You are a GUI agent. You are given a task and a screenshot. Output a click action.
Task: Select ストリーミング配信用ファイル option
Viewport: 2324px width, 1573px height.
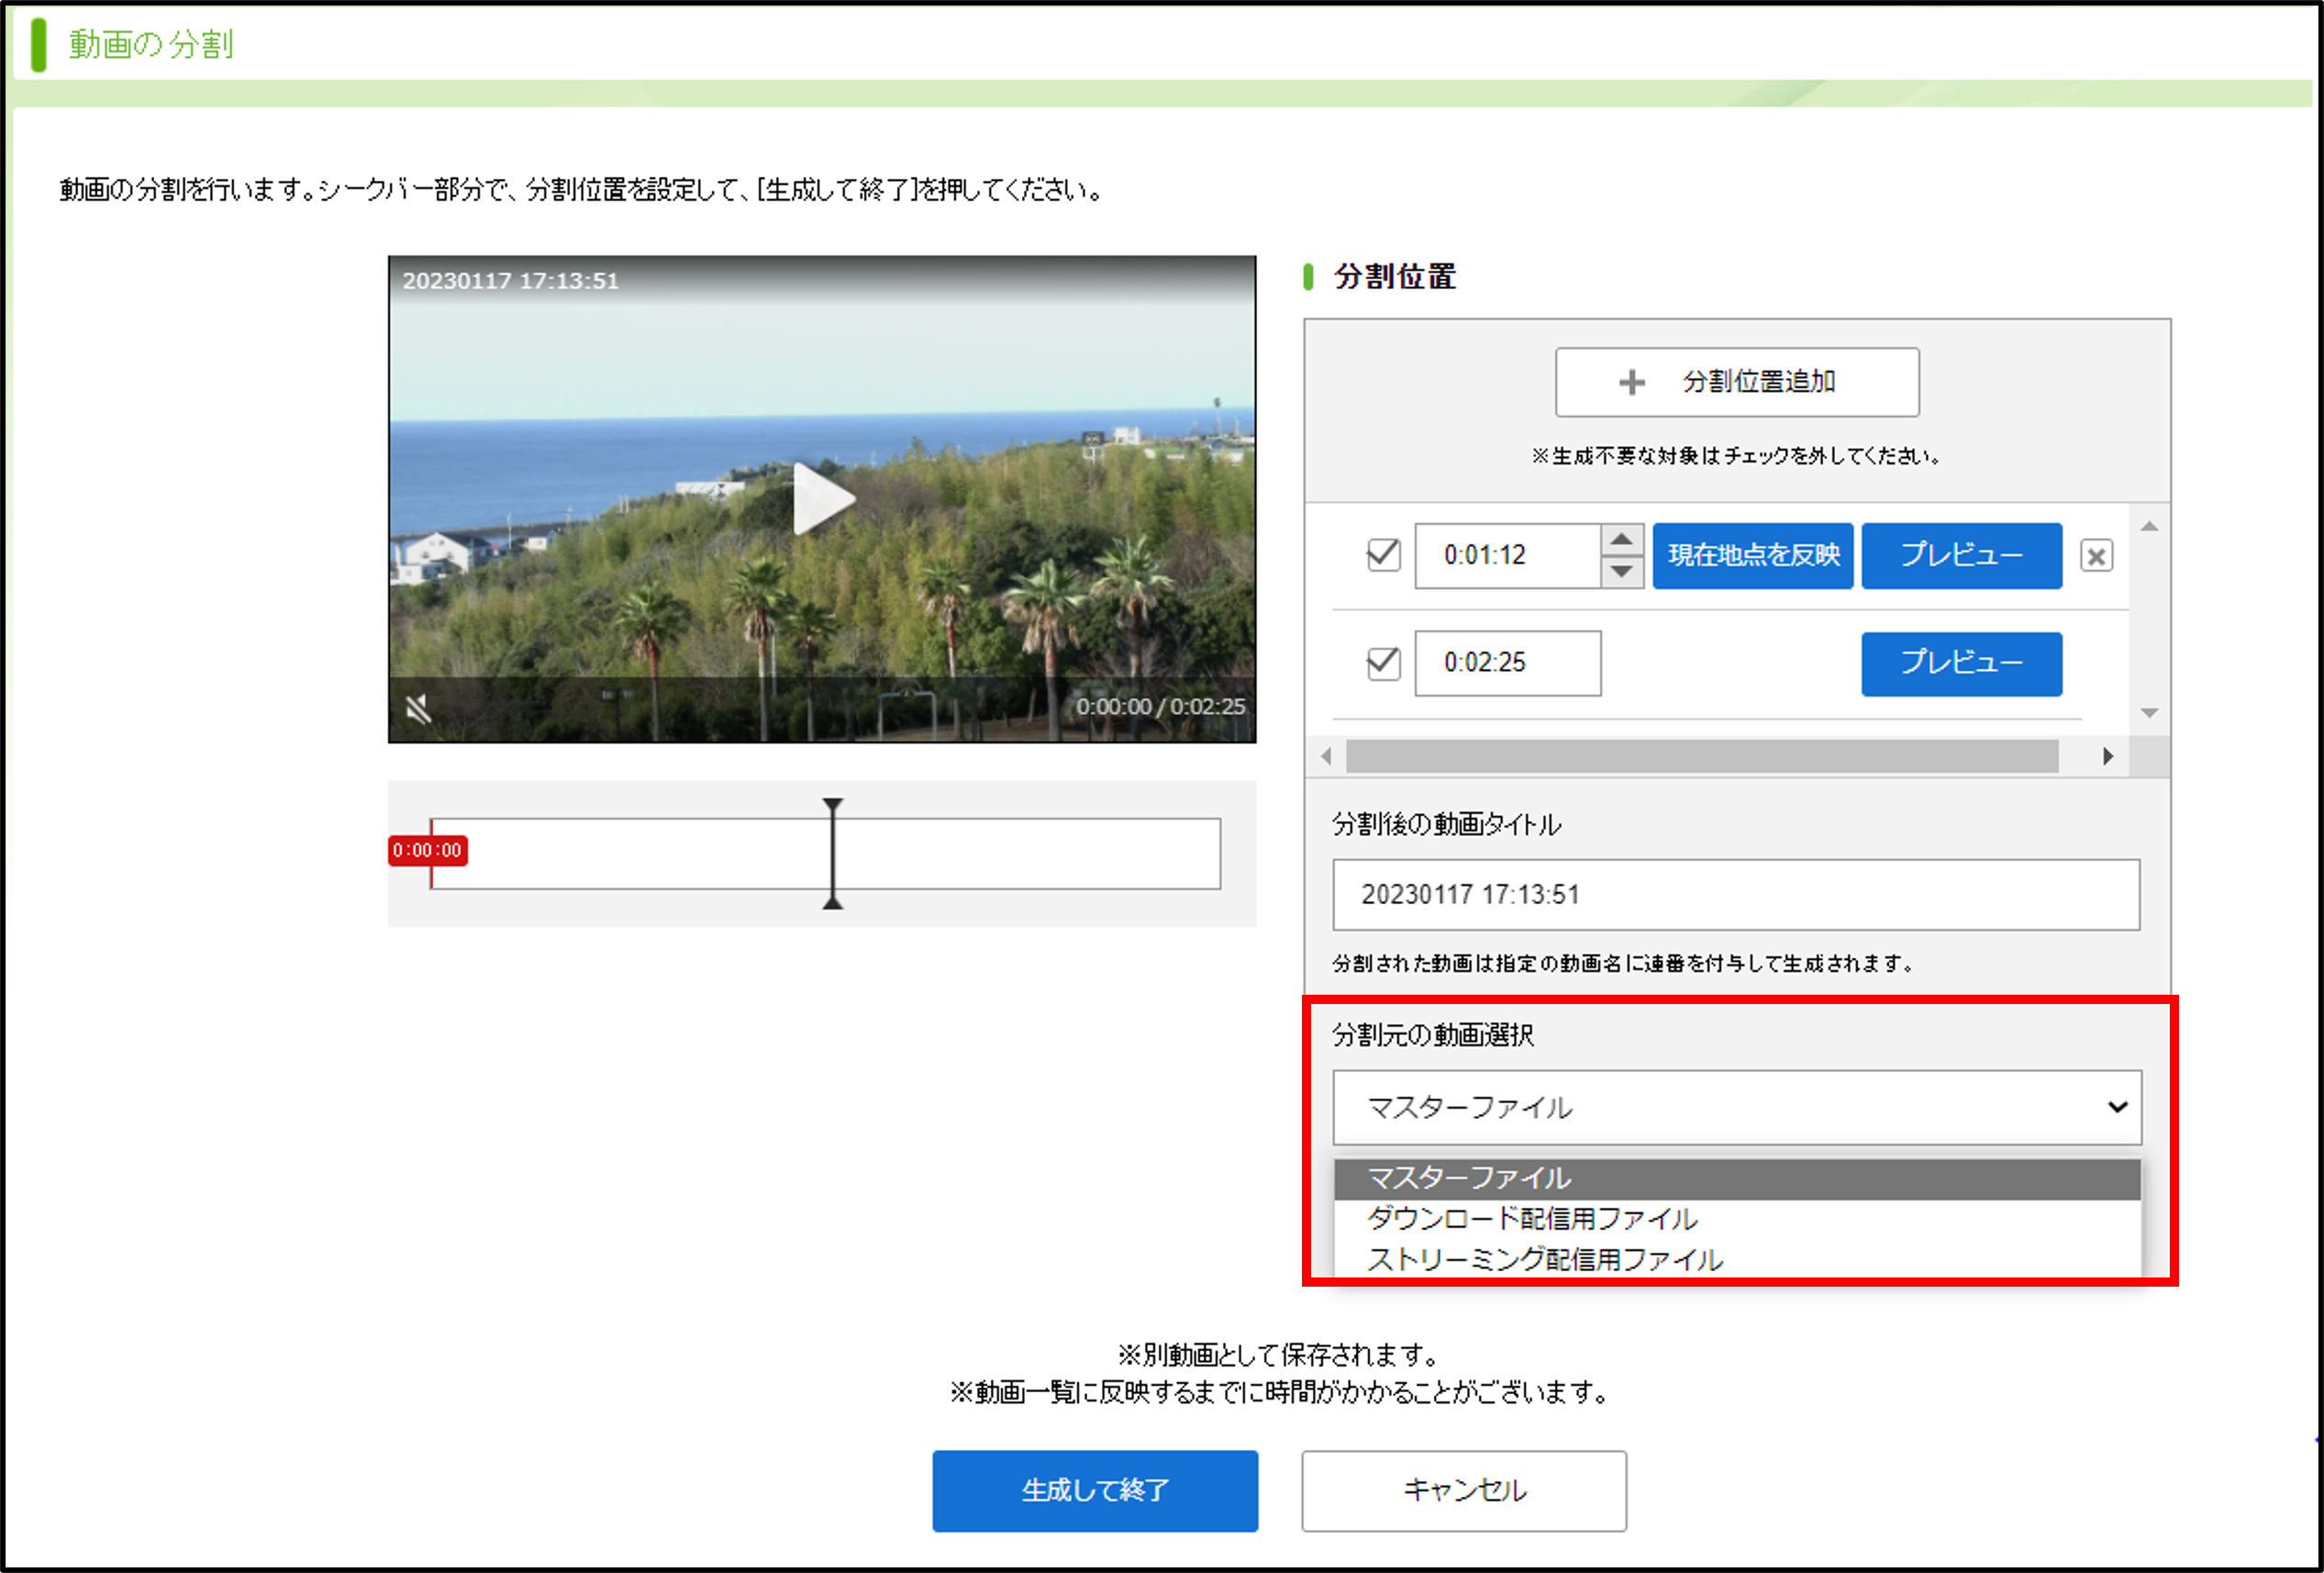pyautogui.click(x=1736, y=1259)
